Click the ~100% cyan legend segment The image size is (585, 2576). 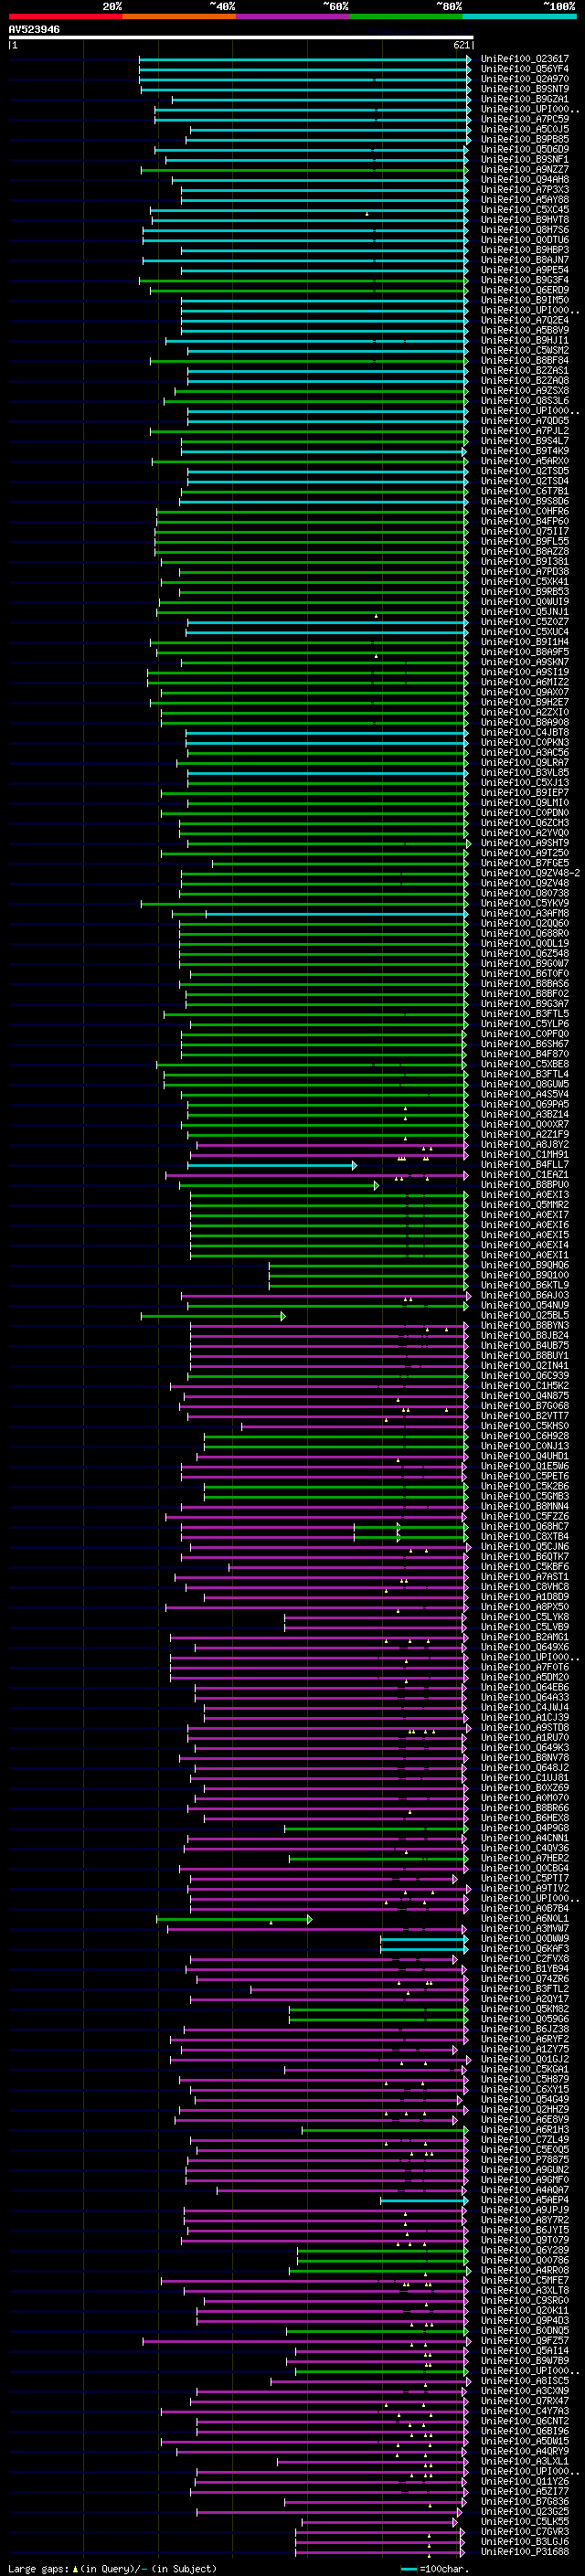tap(519, 16)
